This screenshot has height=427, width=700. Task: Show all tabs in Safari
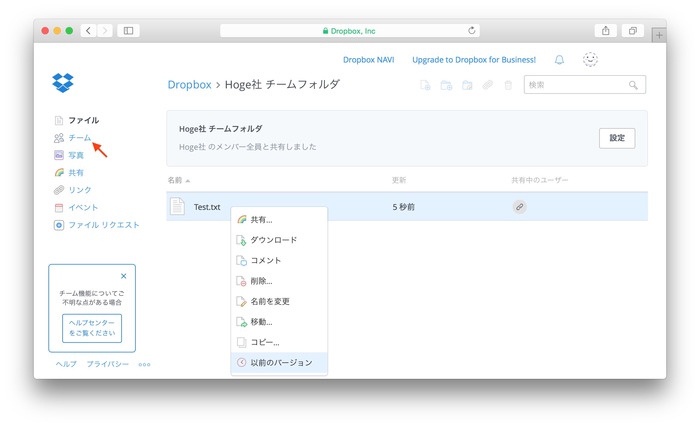[x=633, y=30]
